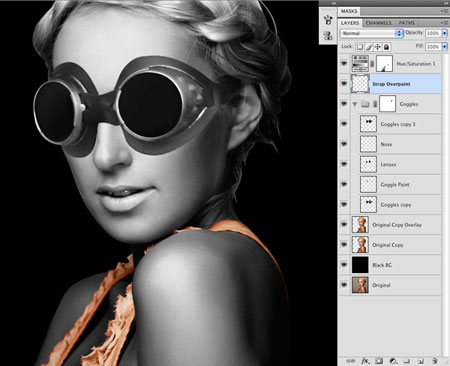The height and width of the screenshot is (366, 450).
Task: Add a layer mask
Action: pos(379,361)
